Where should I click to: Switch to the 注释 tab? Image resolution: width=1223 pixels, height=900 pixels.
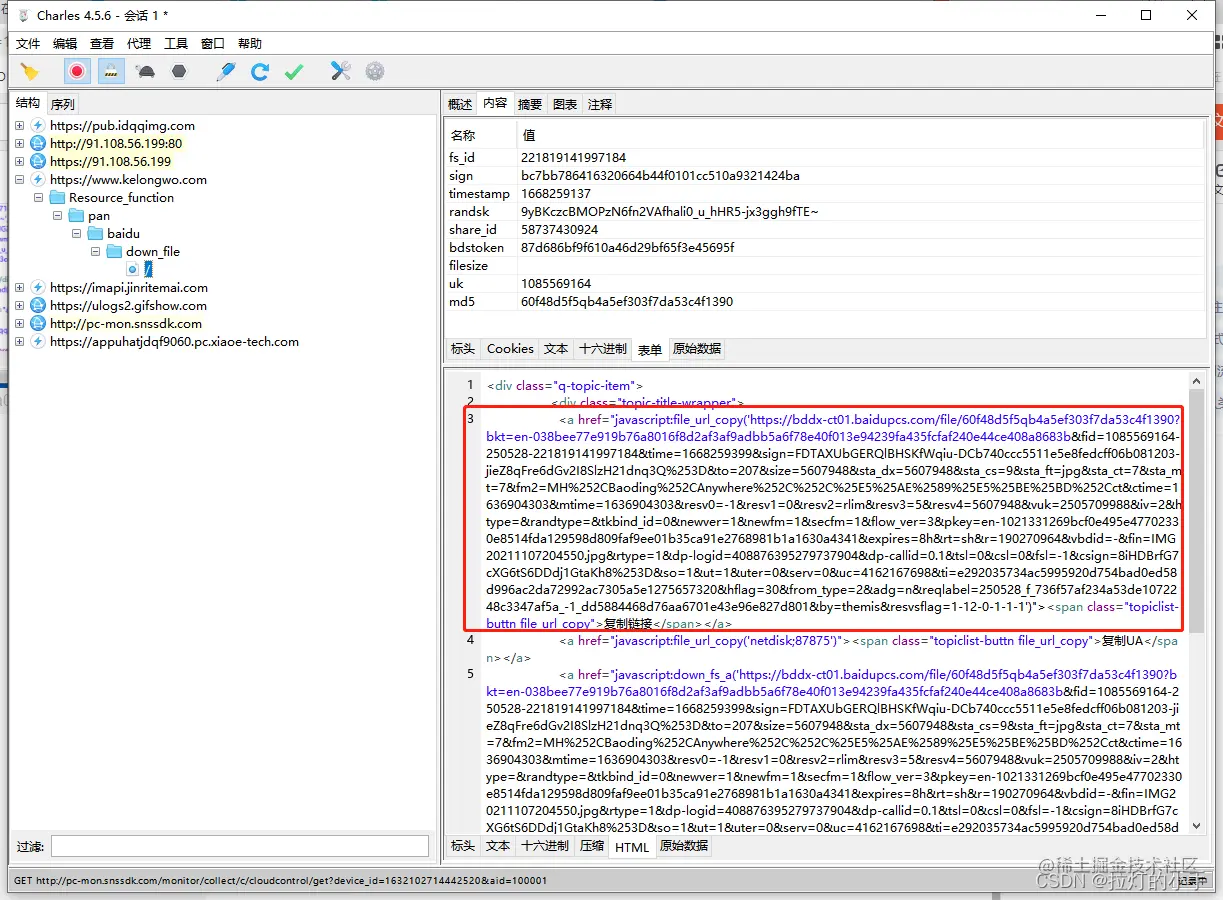(x=600, y=104)
